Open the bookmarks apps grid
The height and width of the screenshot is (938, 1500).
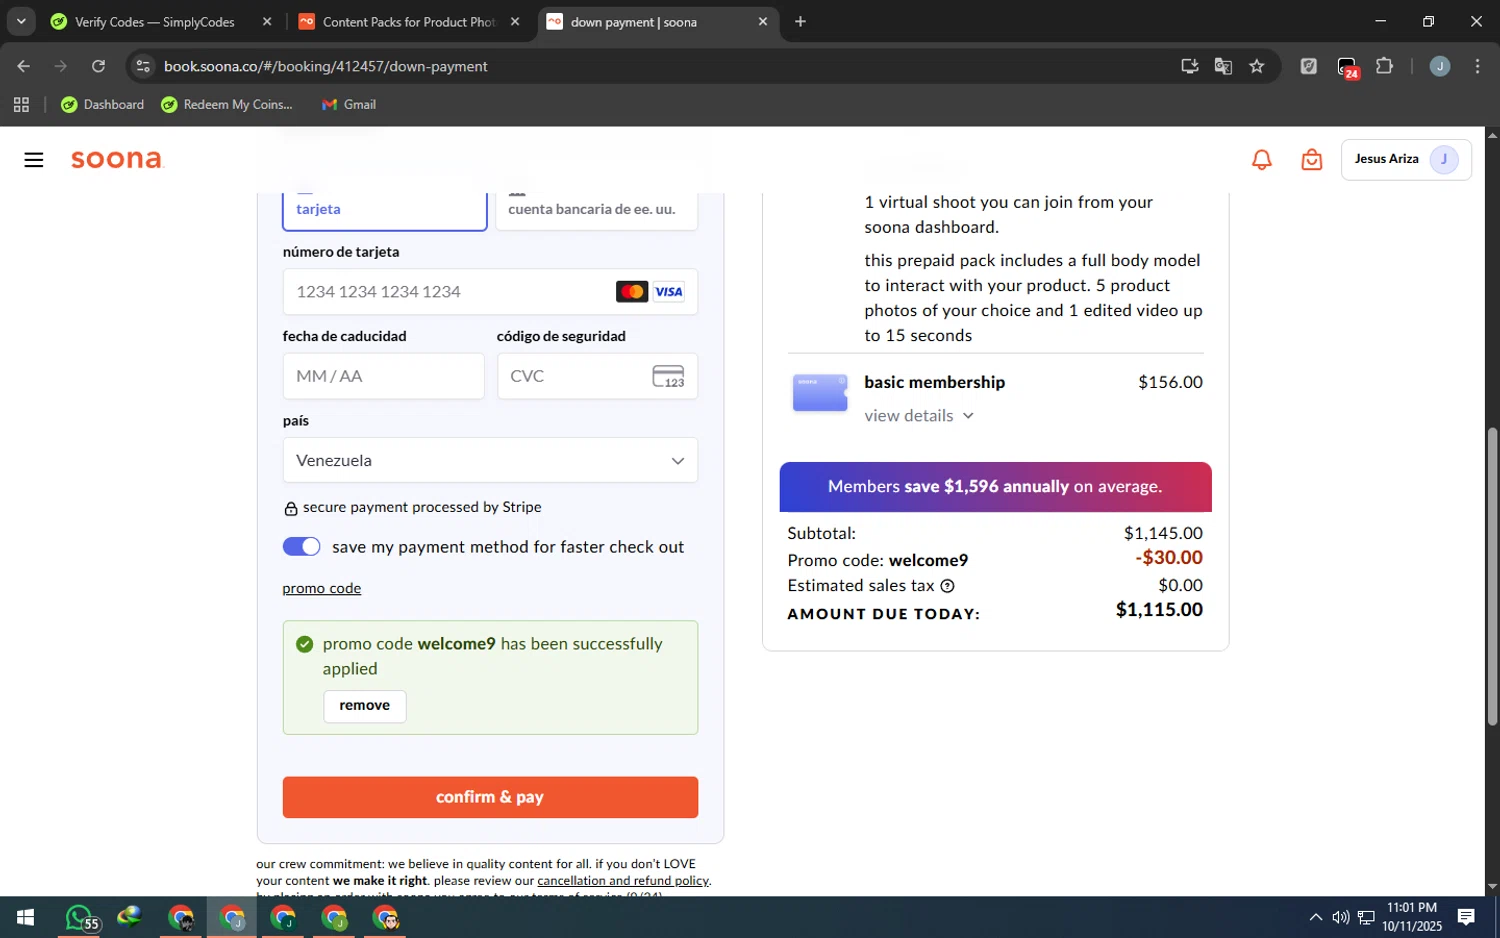click(x=22, y=104)
